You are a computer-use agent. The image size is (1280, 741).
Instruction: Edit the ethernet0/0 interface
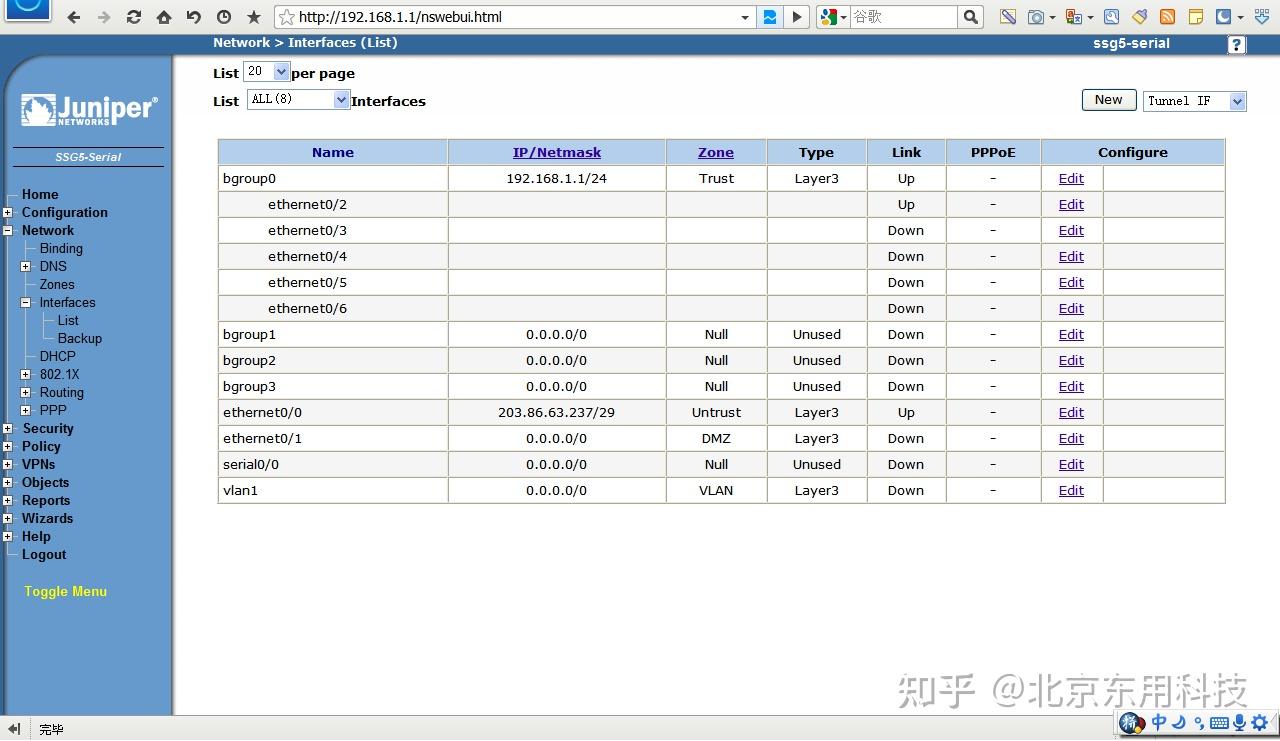coord(1070,412)
